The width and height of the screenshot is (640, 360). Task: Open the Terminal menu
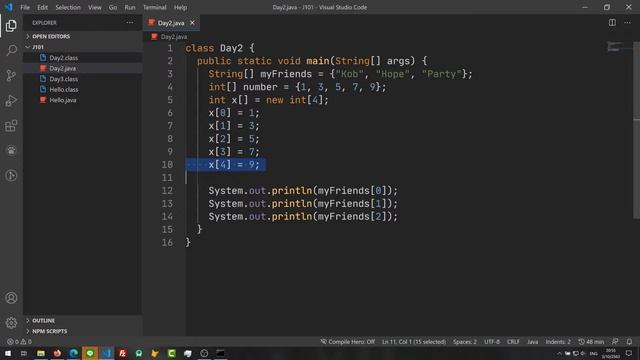(155, 7)
